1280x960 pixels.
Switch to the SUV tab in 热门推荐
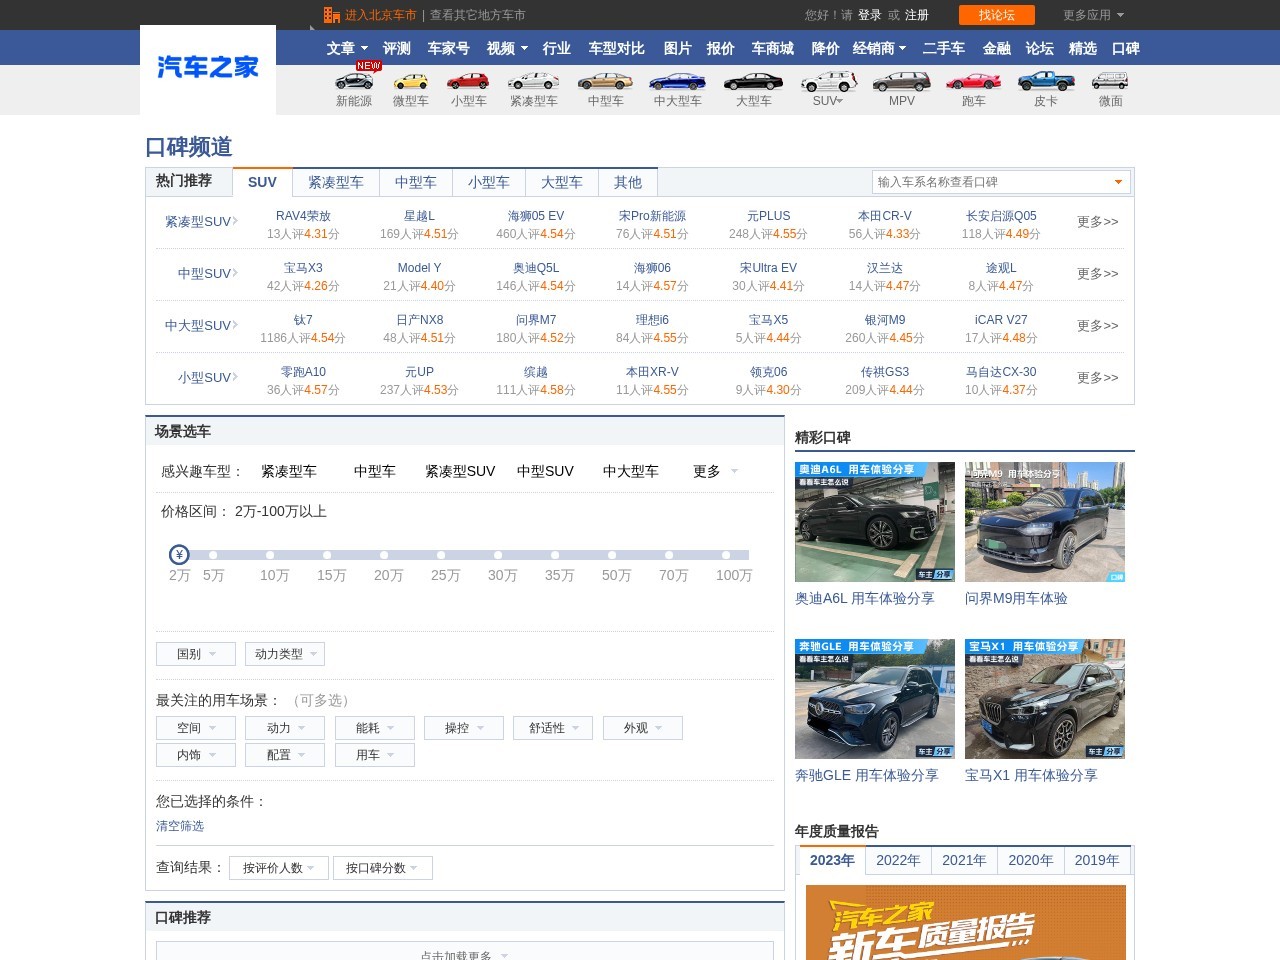coord(262,182)
